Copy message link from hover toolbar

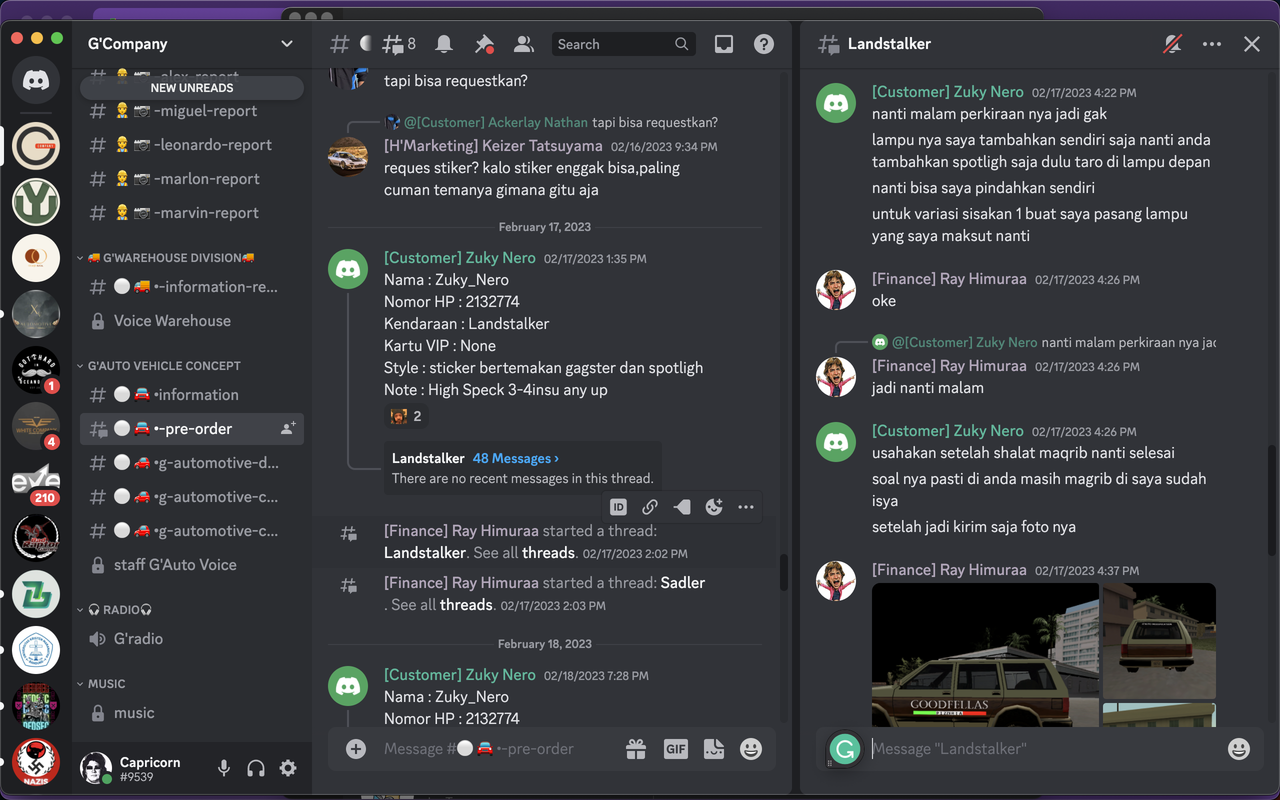tap(650, 507)
